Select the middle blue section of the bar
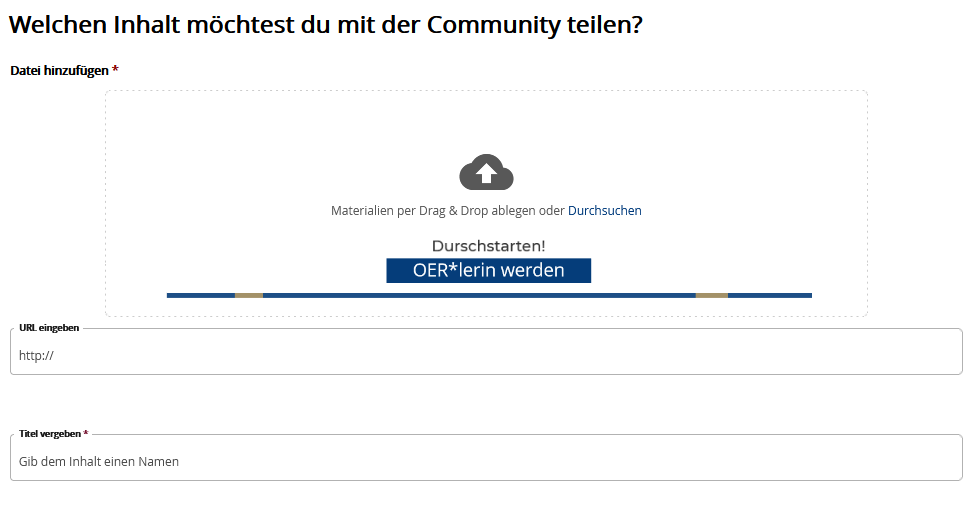The width and height of the screenshot is (975, 509). click(480, 295)
